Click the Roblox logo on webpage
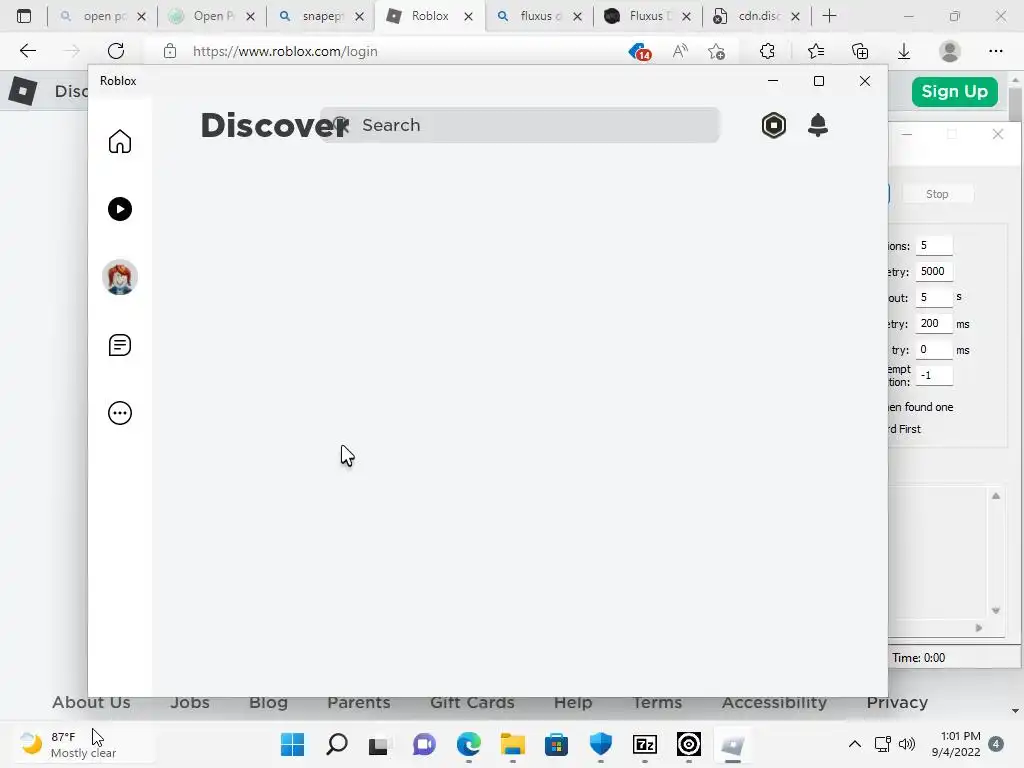 (23, 91)
